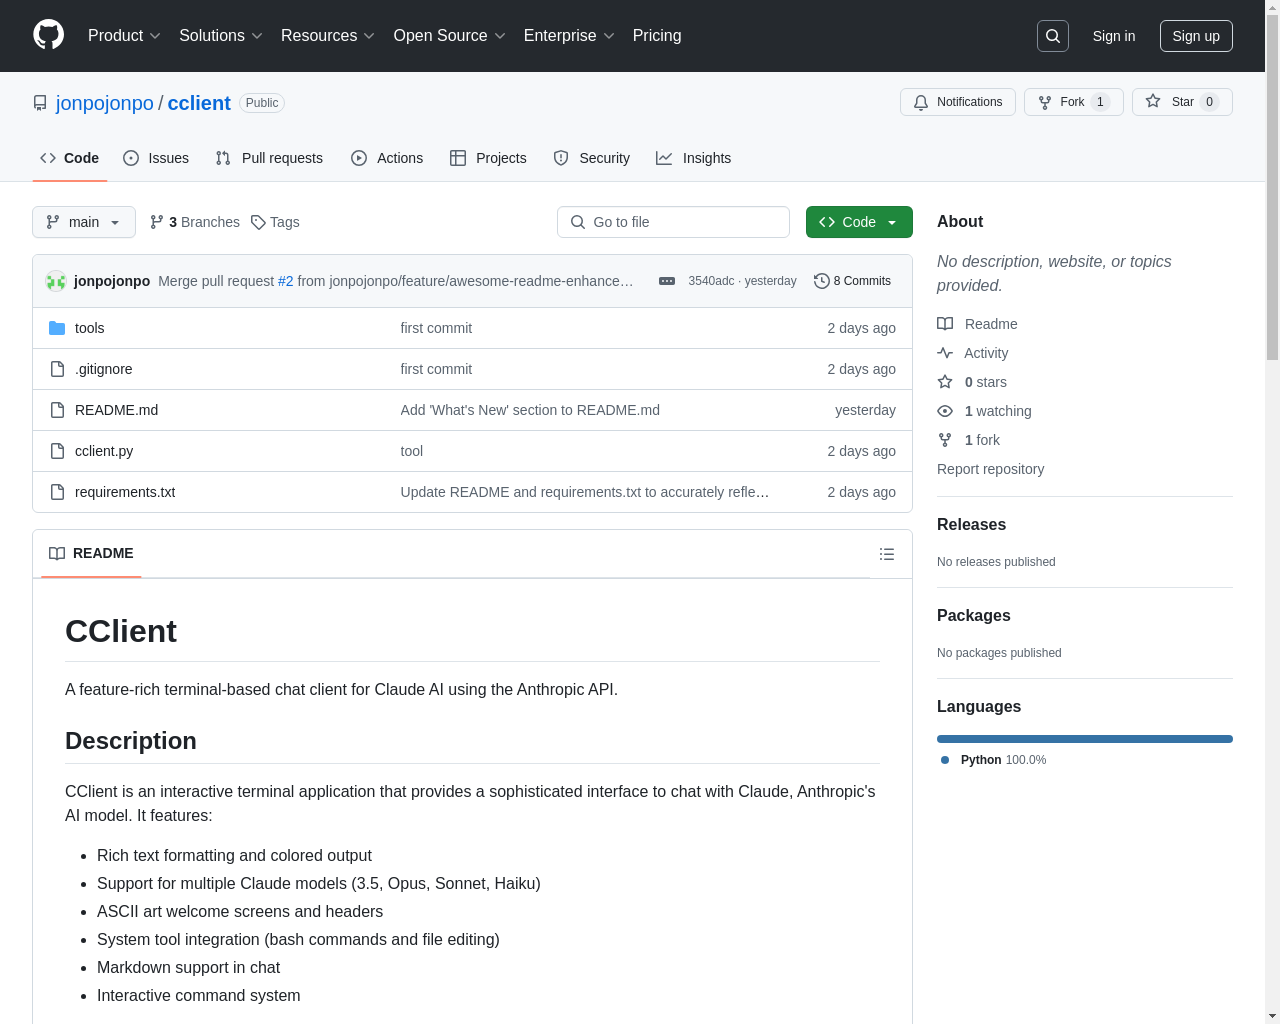The height and width of the screenshot is (1024, 1280).
Task: View 1 watching in About sidebar
Action: 984,411
